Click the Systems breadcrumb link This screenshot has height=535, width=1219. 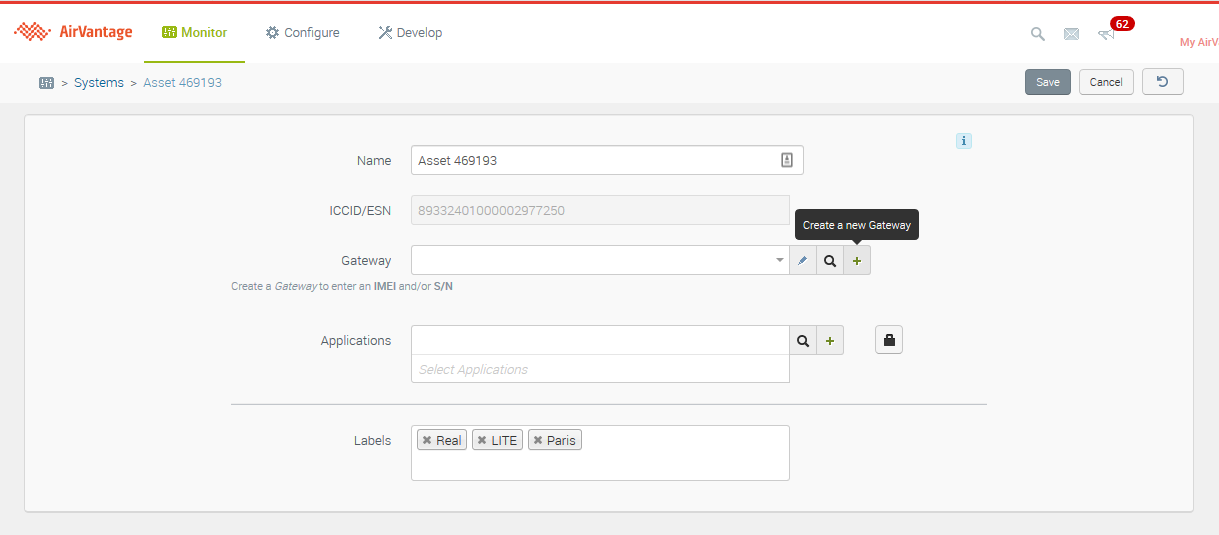point(99,83)
